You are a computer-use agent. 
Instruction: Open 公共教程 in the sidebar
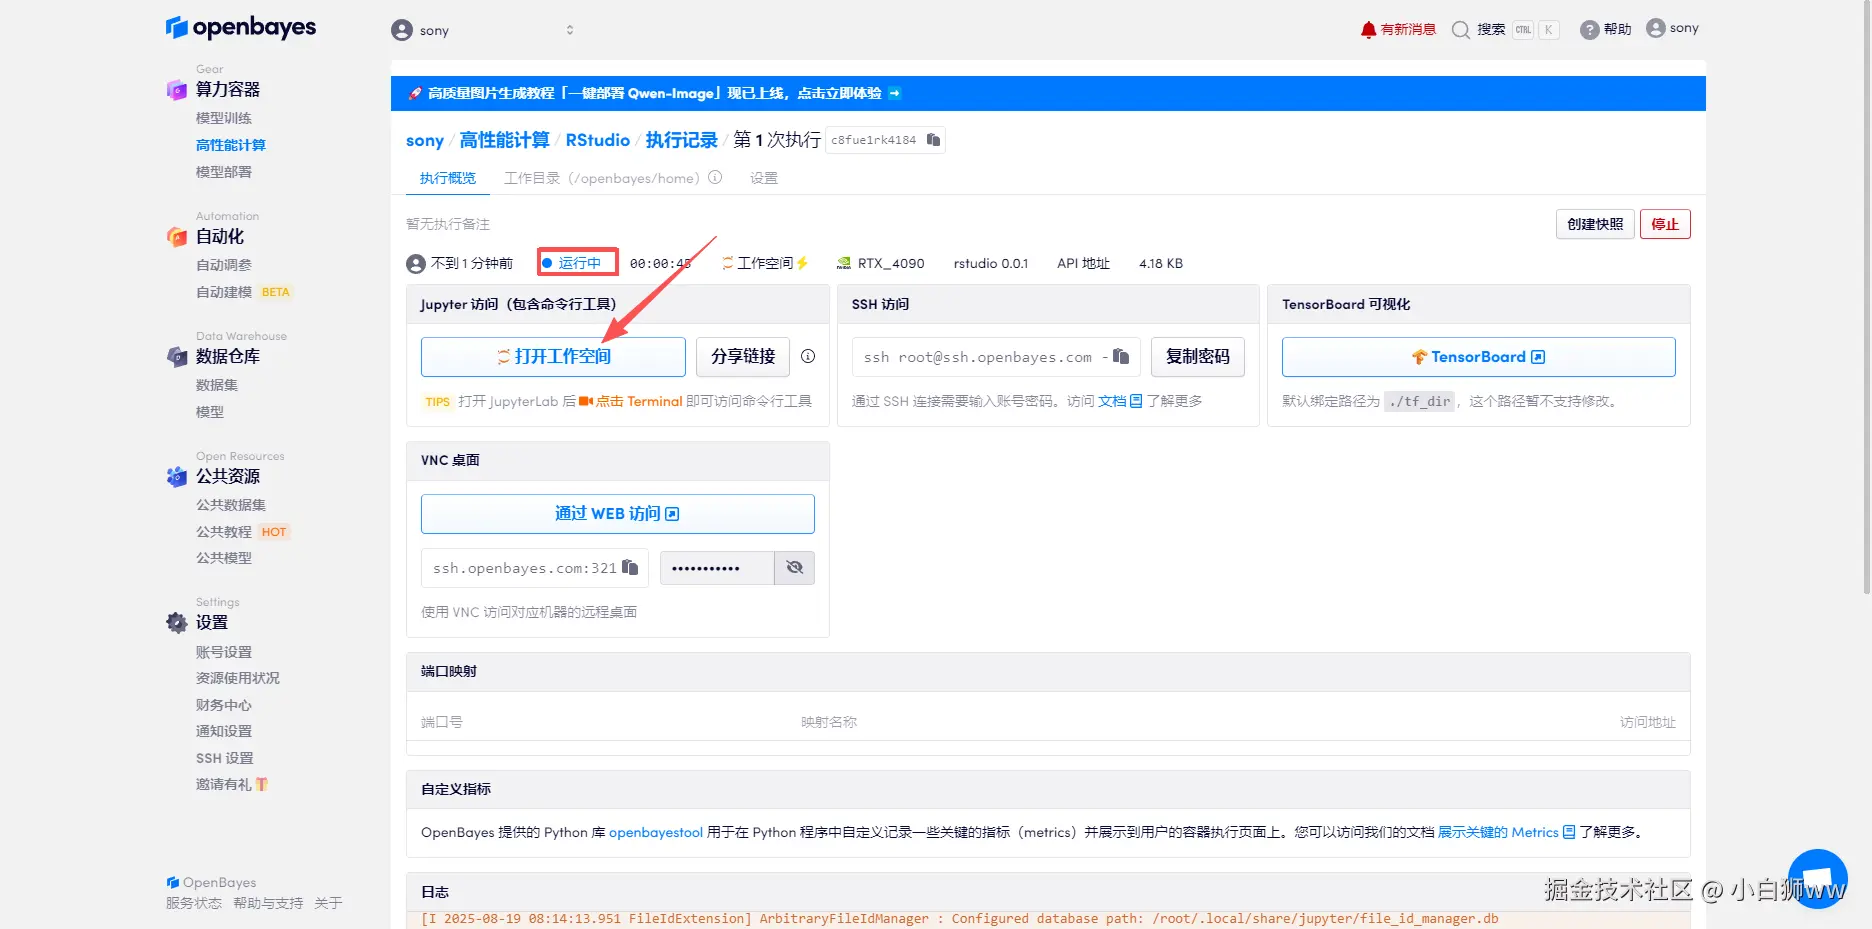click(x=224, y=532)
